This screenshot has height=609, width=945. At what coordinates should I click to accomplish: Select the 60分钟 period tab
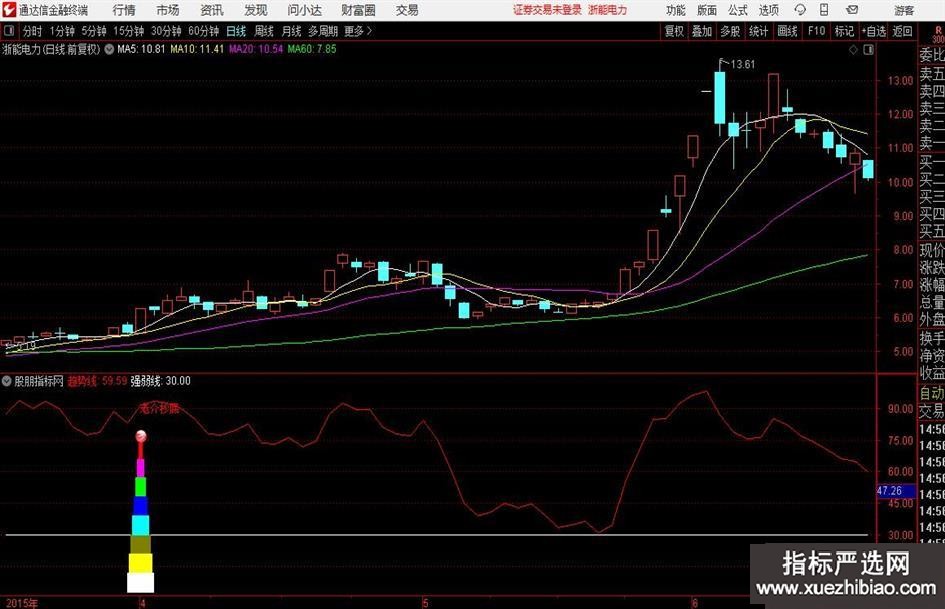(x=203, y=31)
